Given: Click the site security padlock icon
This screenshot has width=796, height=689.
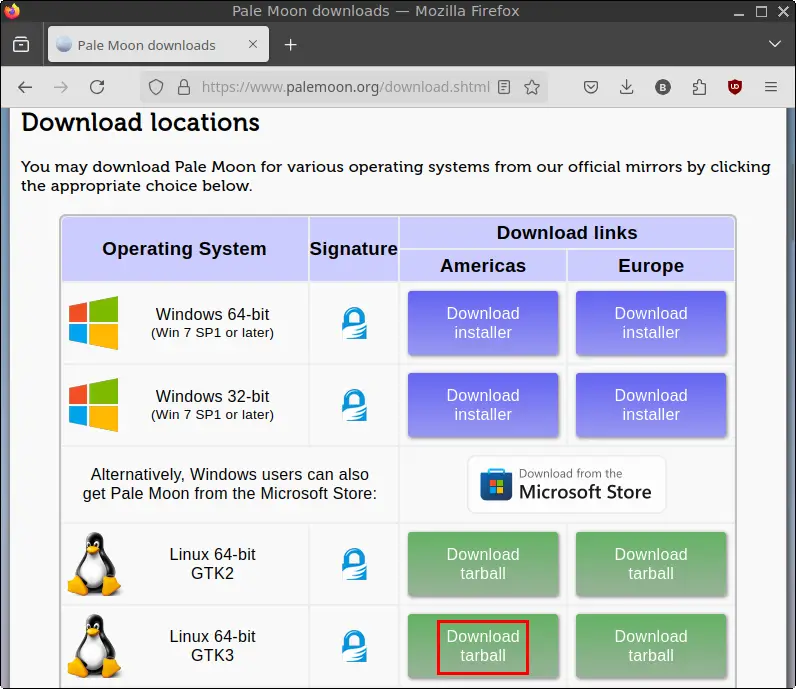Looking at the screenshot, I should pyautogui.click(x=184, y=87).
